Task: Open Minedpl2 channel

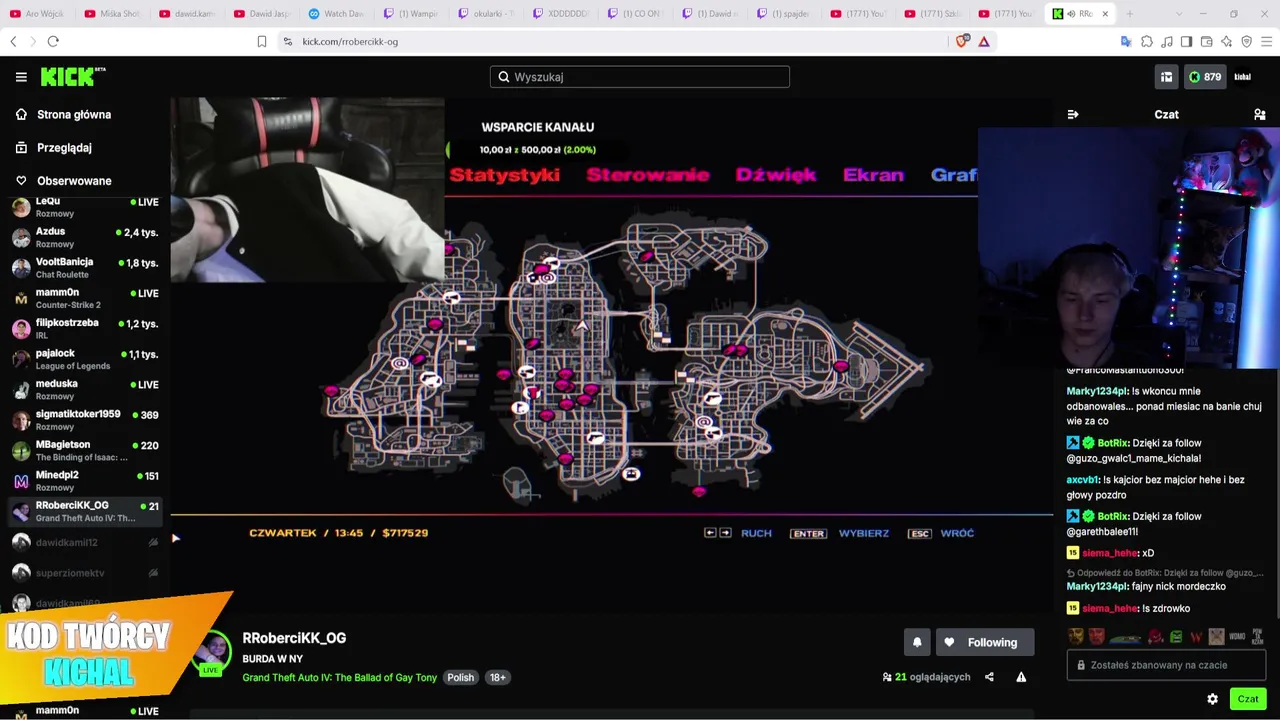Action: (84, 481)
